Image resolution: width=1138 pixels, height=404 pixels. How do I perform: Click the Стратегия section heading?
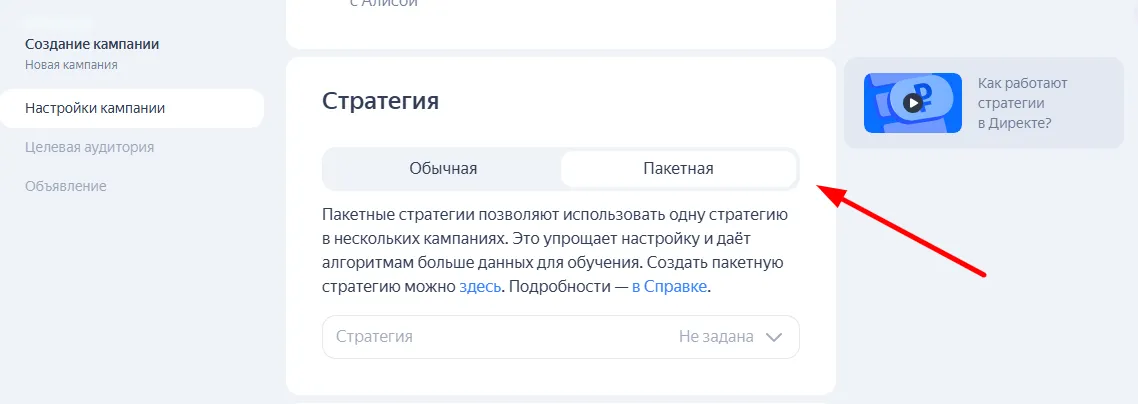[380, 101]
